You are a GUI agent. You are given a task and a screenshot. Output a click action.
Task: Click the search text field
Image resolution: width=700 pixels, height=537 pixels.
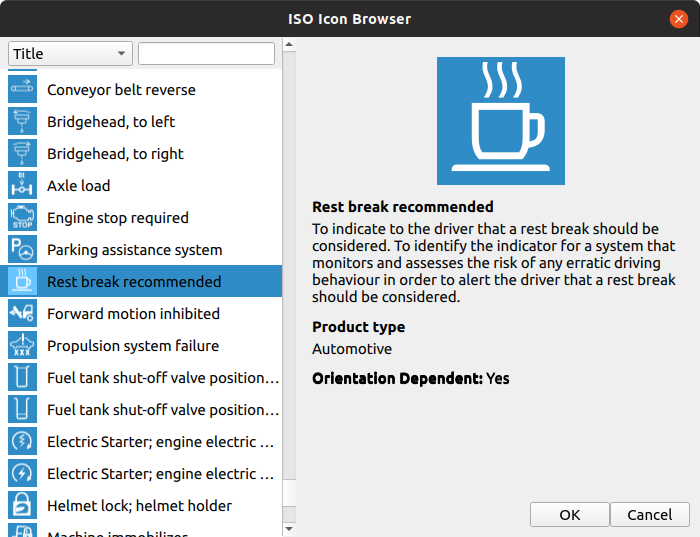pyautogui.click(x=206, y=54)
